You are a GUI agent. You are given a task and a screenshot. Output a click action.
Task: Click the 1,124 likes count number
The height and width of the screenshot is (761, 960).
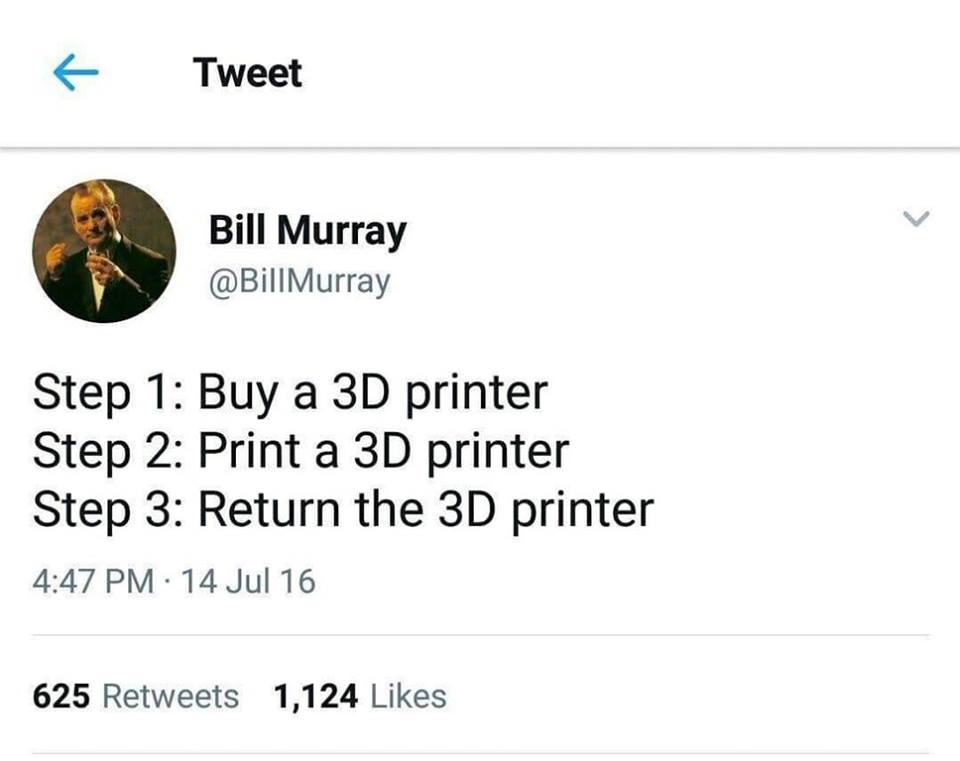[315, 697]
